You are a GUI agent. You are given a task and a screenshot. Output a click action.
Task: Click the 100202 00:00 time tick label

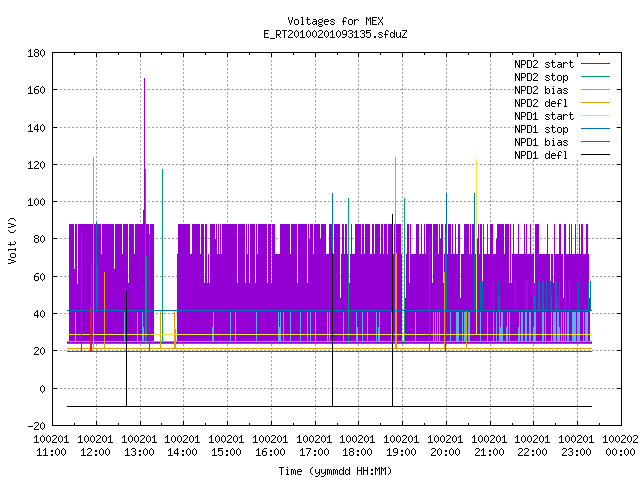(620, 446)
